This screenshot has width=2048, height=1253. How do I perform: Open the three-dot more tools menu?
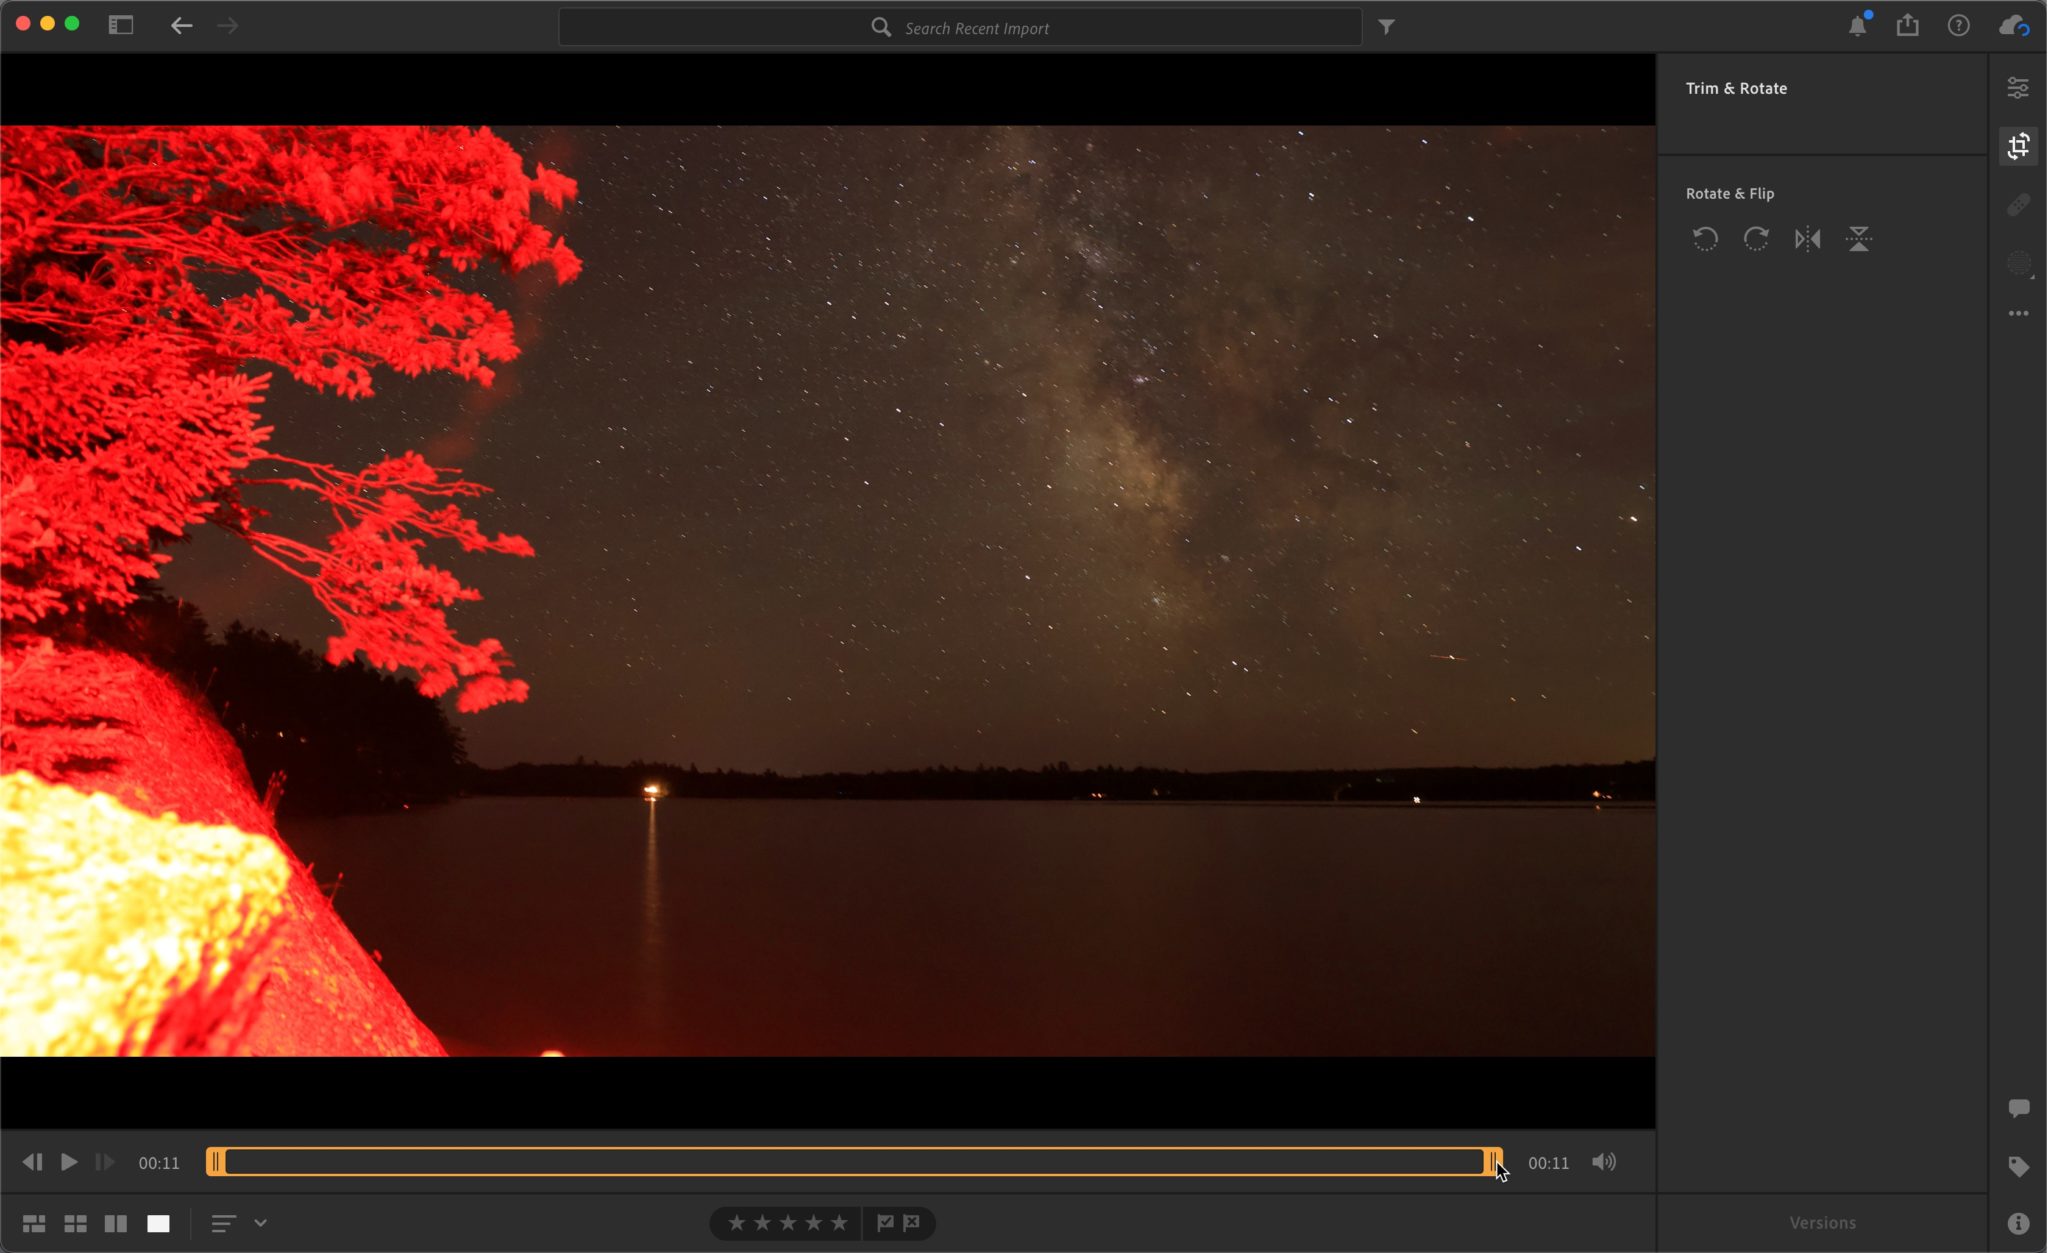[x=2020, y=312]
